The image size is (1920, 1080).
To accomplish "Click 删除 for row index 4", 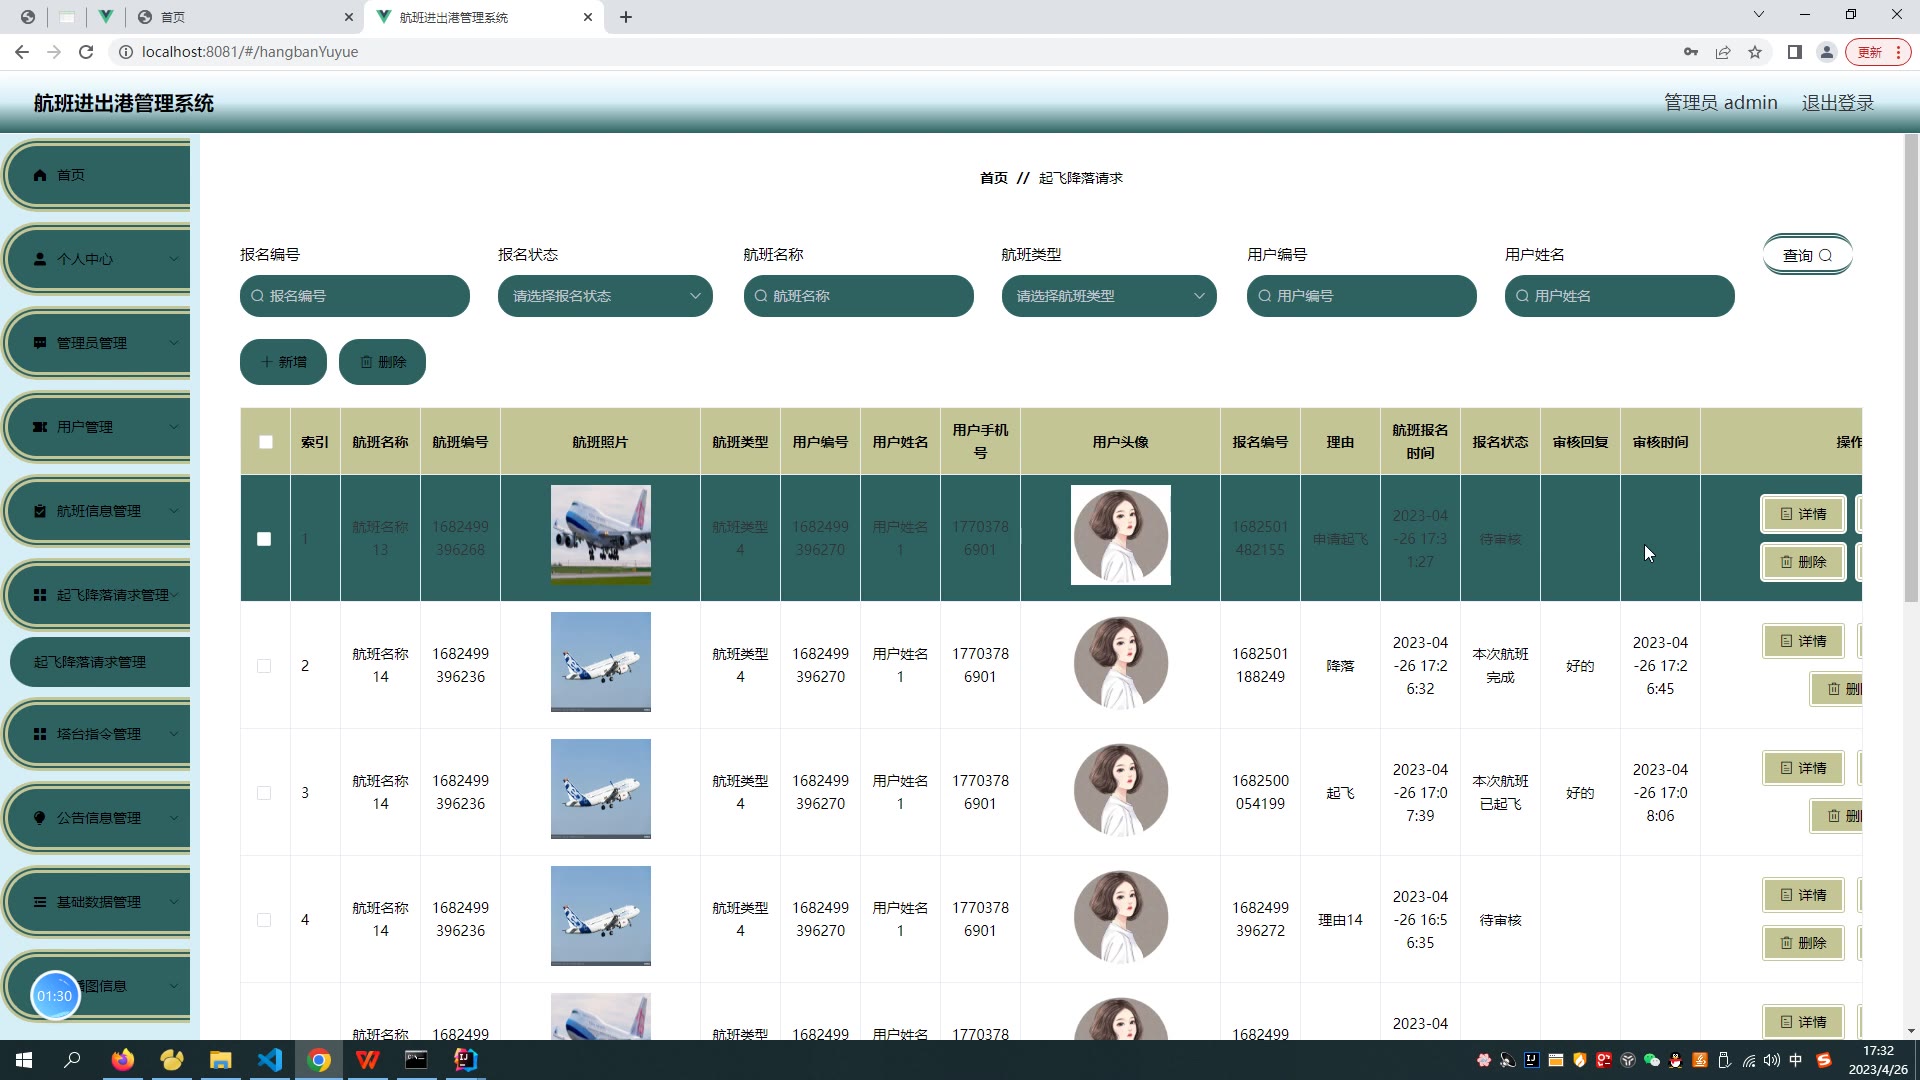I will click(1803, 943).
